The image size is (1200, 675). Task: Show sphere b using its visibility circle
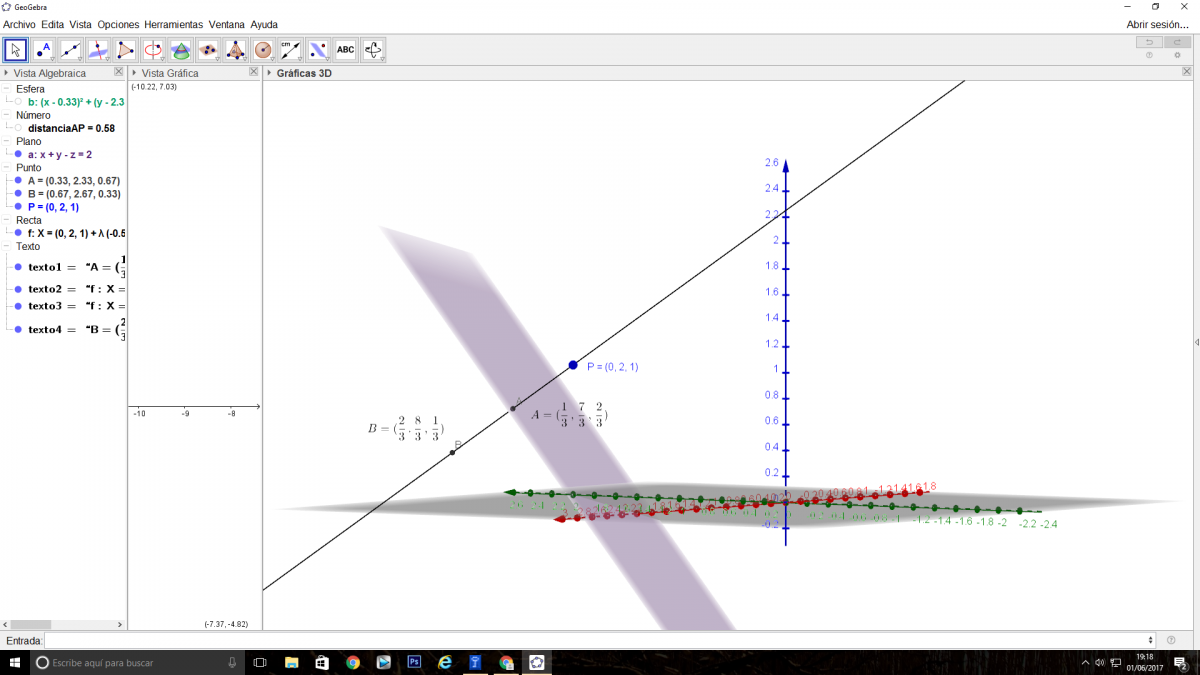(x=18, y=102)
